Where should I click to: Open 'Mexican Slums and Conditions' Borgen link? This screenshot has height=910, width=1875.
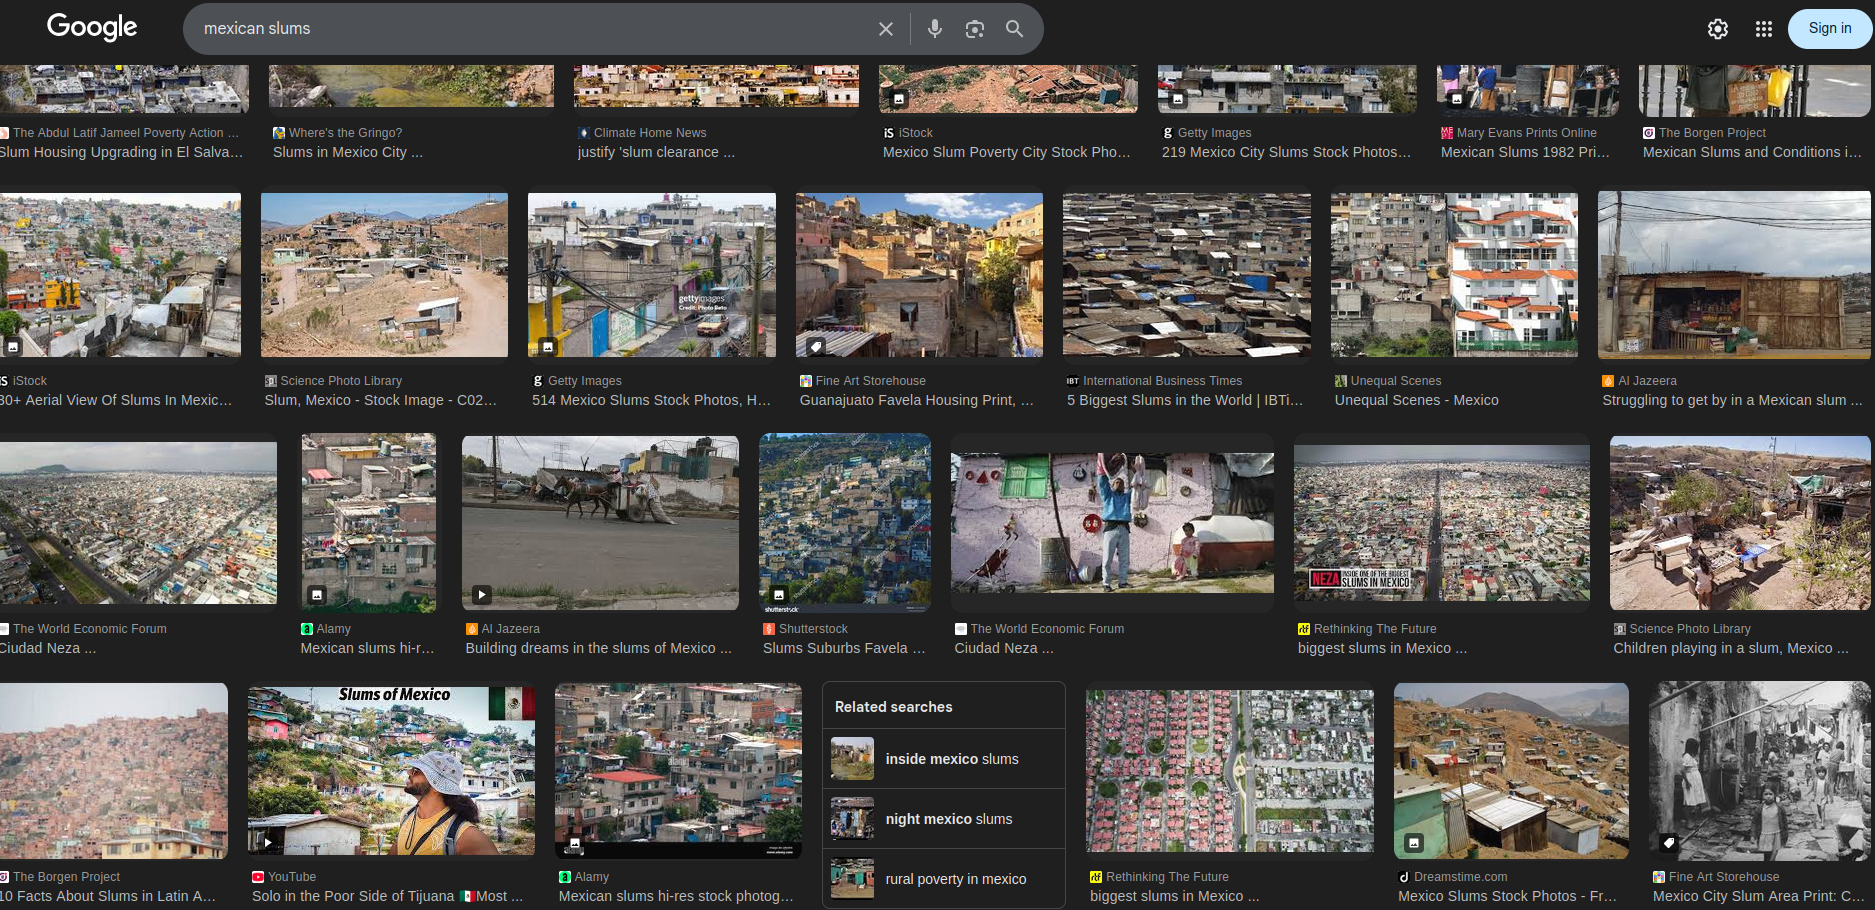[x=1752, y=152]
